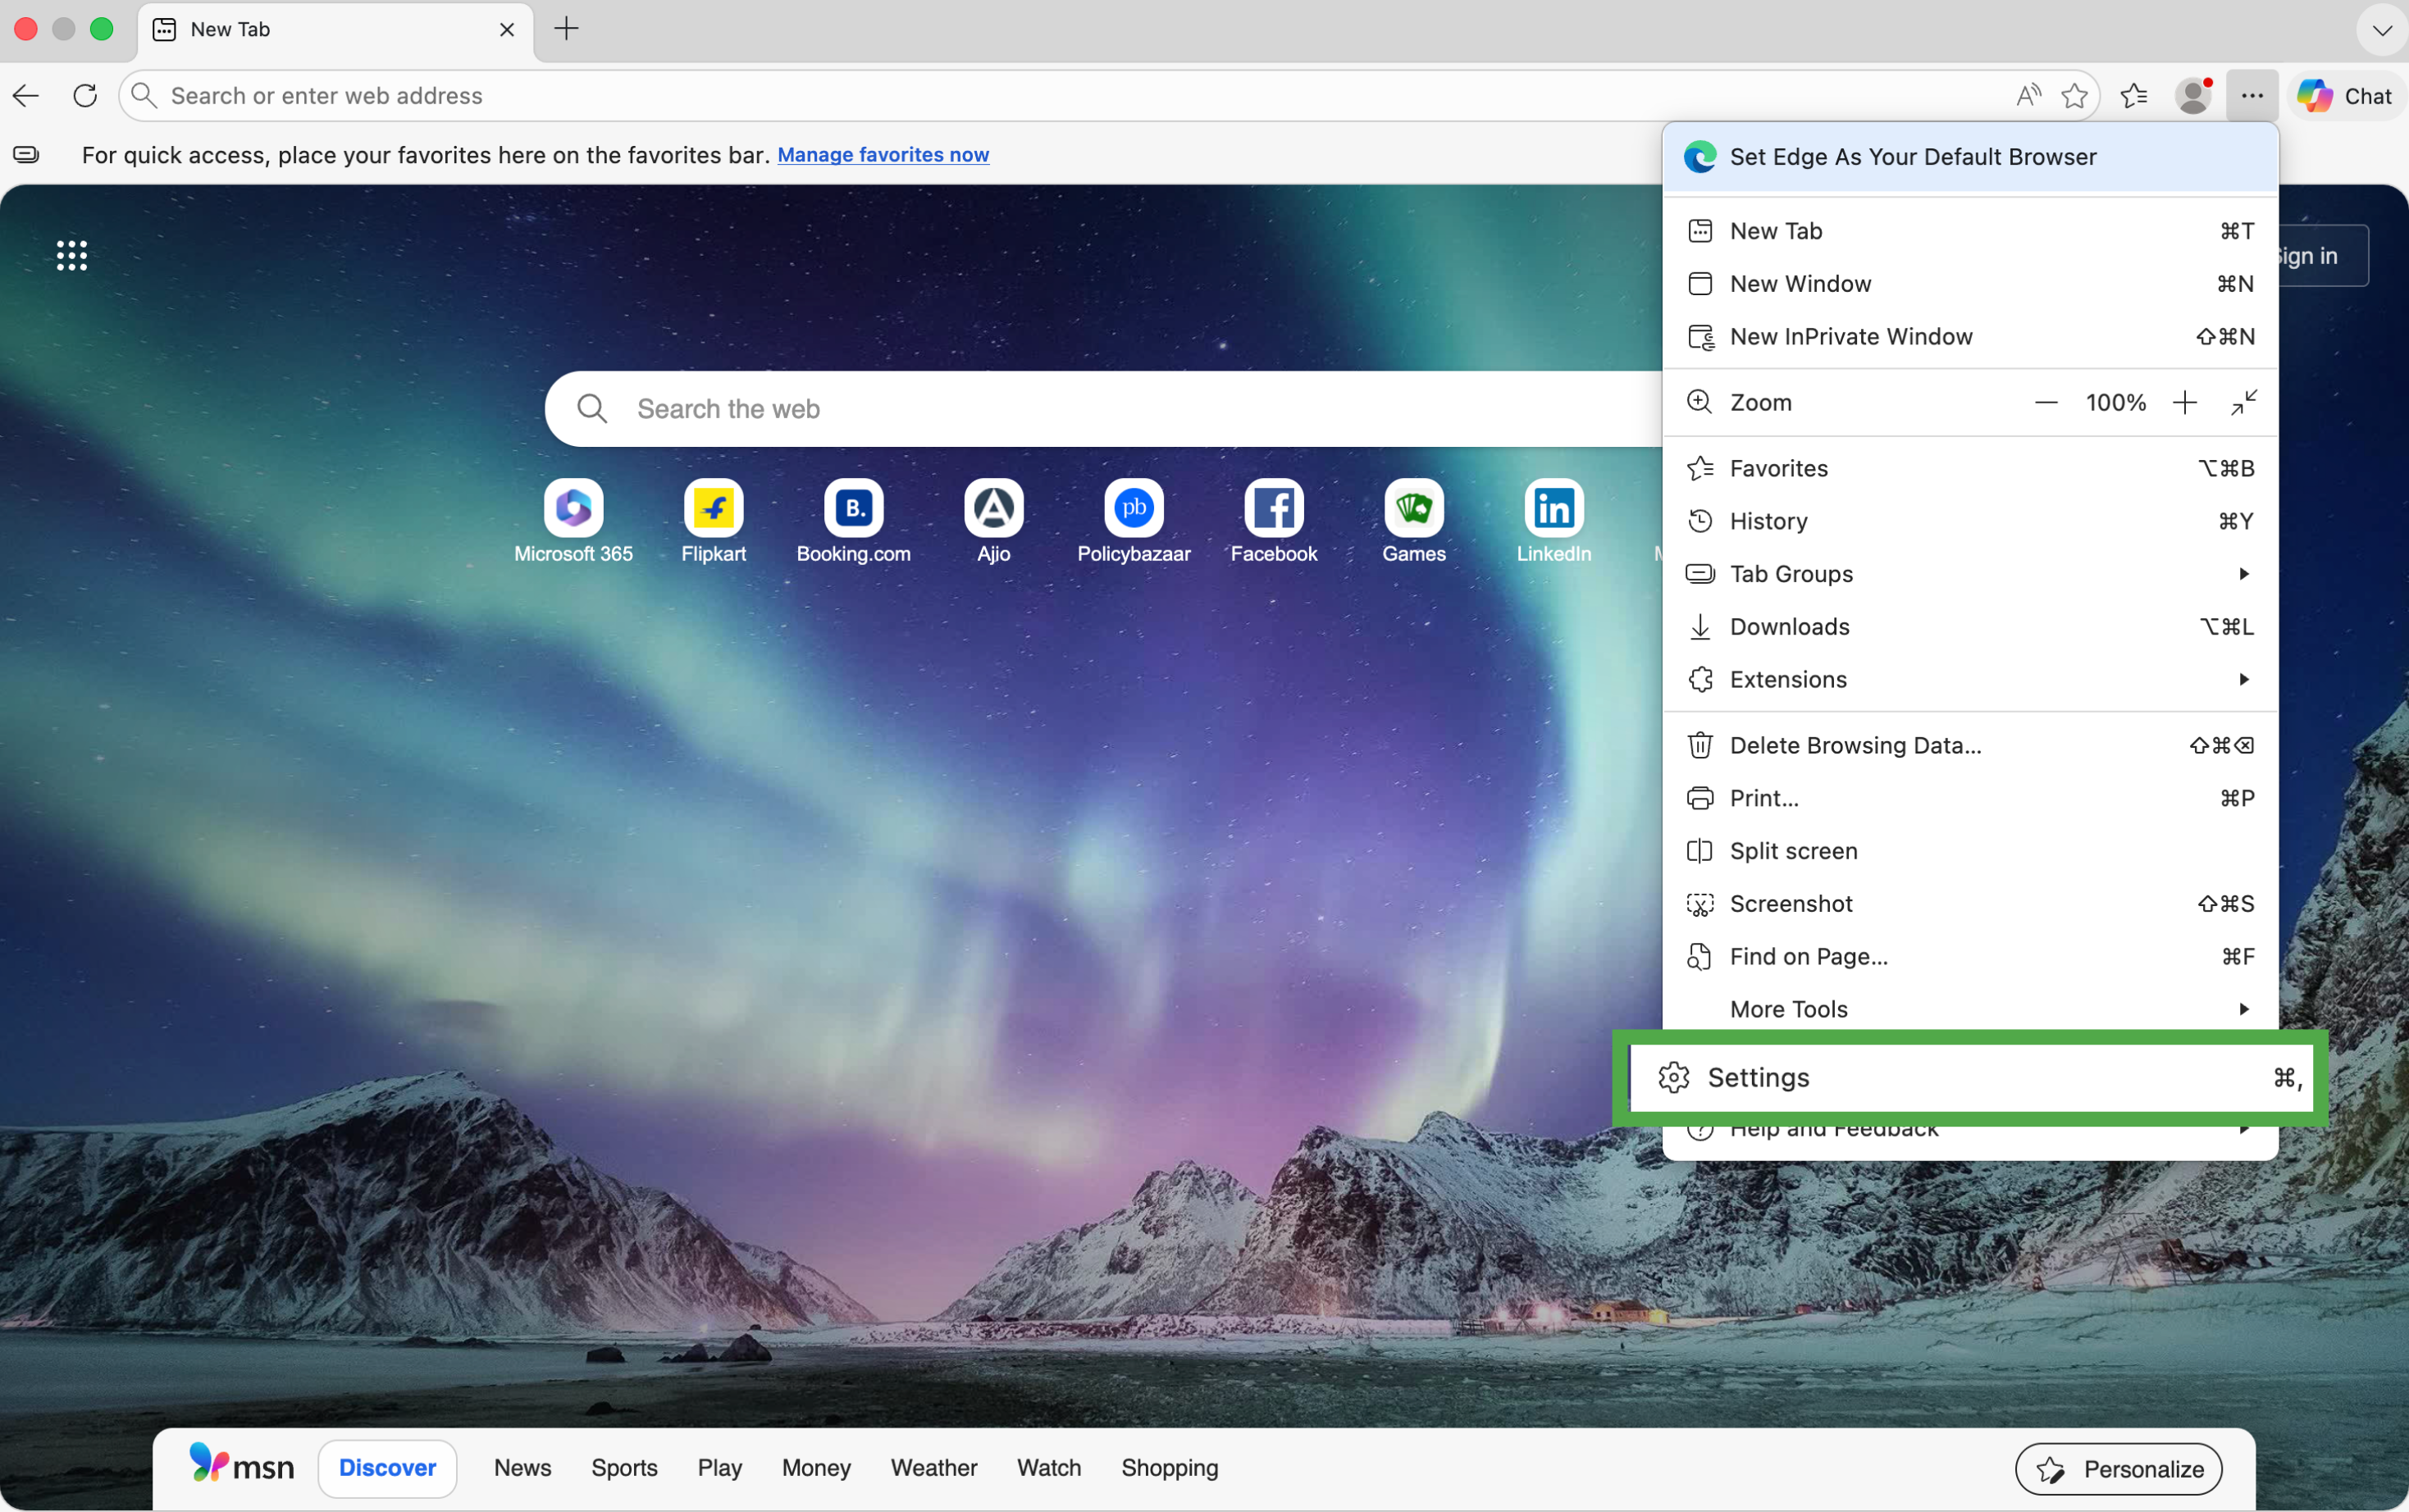Select the Discover tab in msn bar
Screen dimensions: 2409x1512
point(387,1467)
